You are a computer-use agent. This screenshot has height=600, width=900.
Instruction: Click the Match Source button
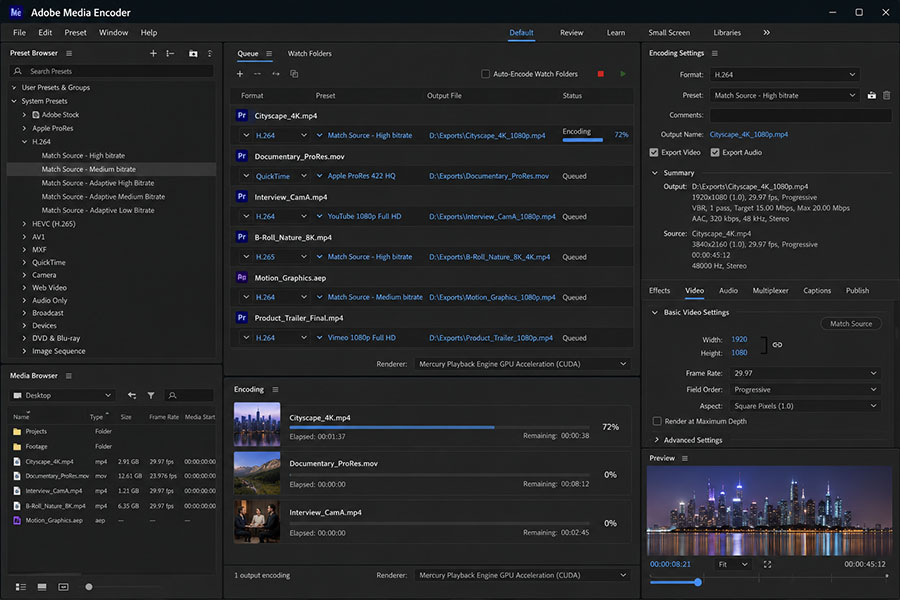pos(851,324)
